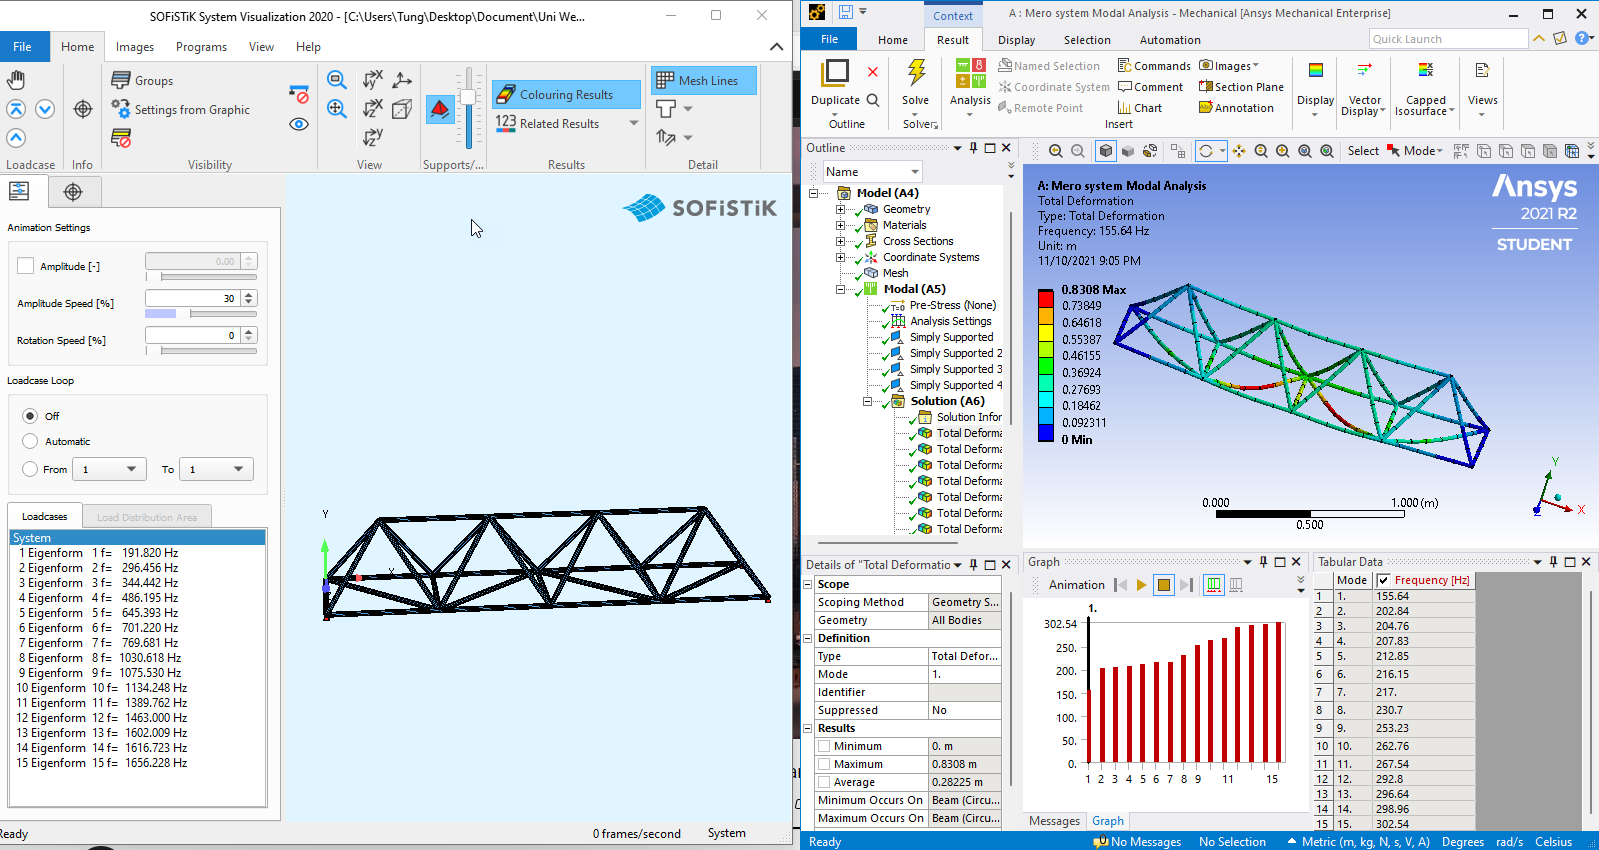The width and height of the screenshot is (1599, 850).
Task: Enable the Amplitude checkbox
Action: (26, 266)
